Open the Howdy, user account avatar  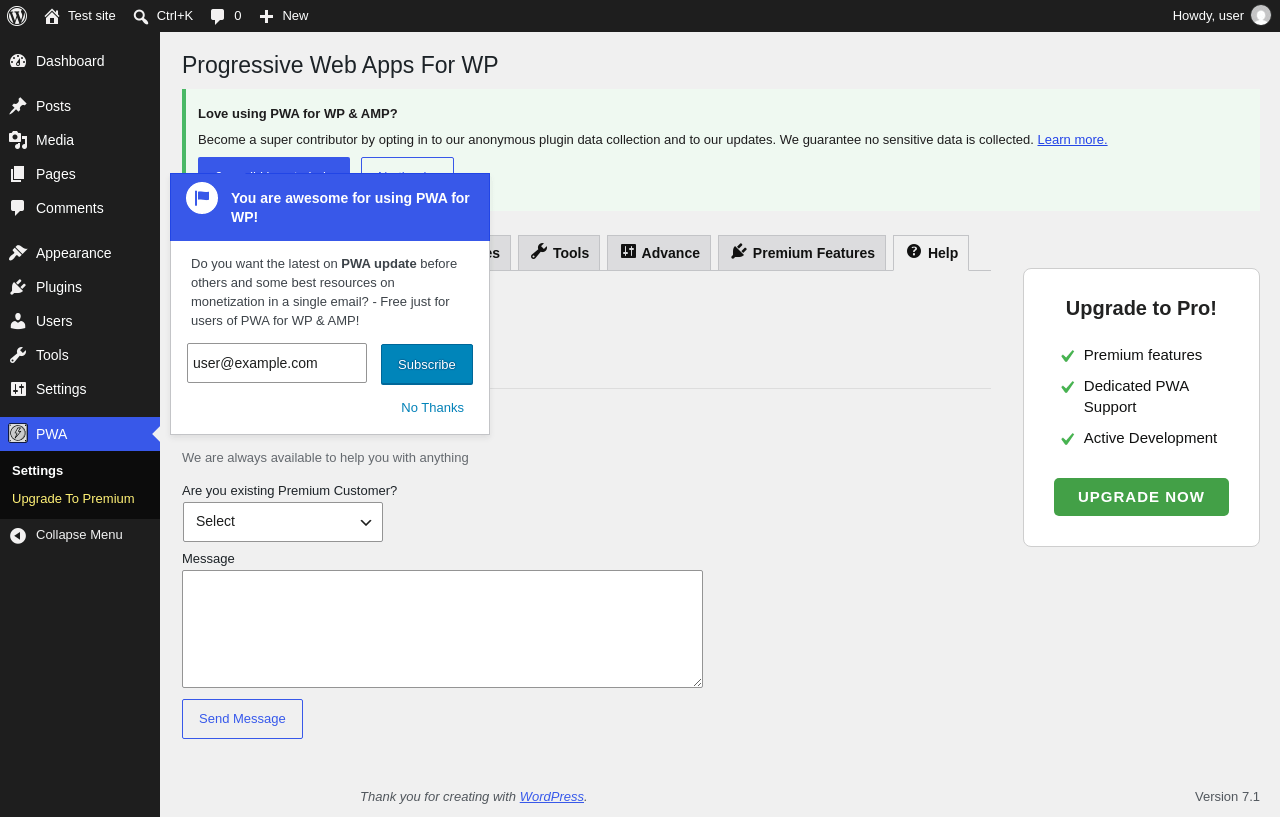pyautogui.click(x=1261, y=15)
